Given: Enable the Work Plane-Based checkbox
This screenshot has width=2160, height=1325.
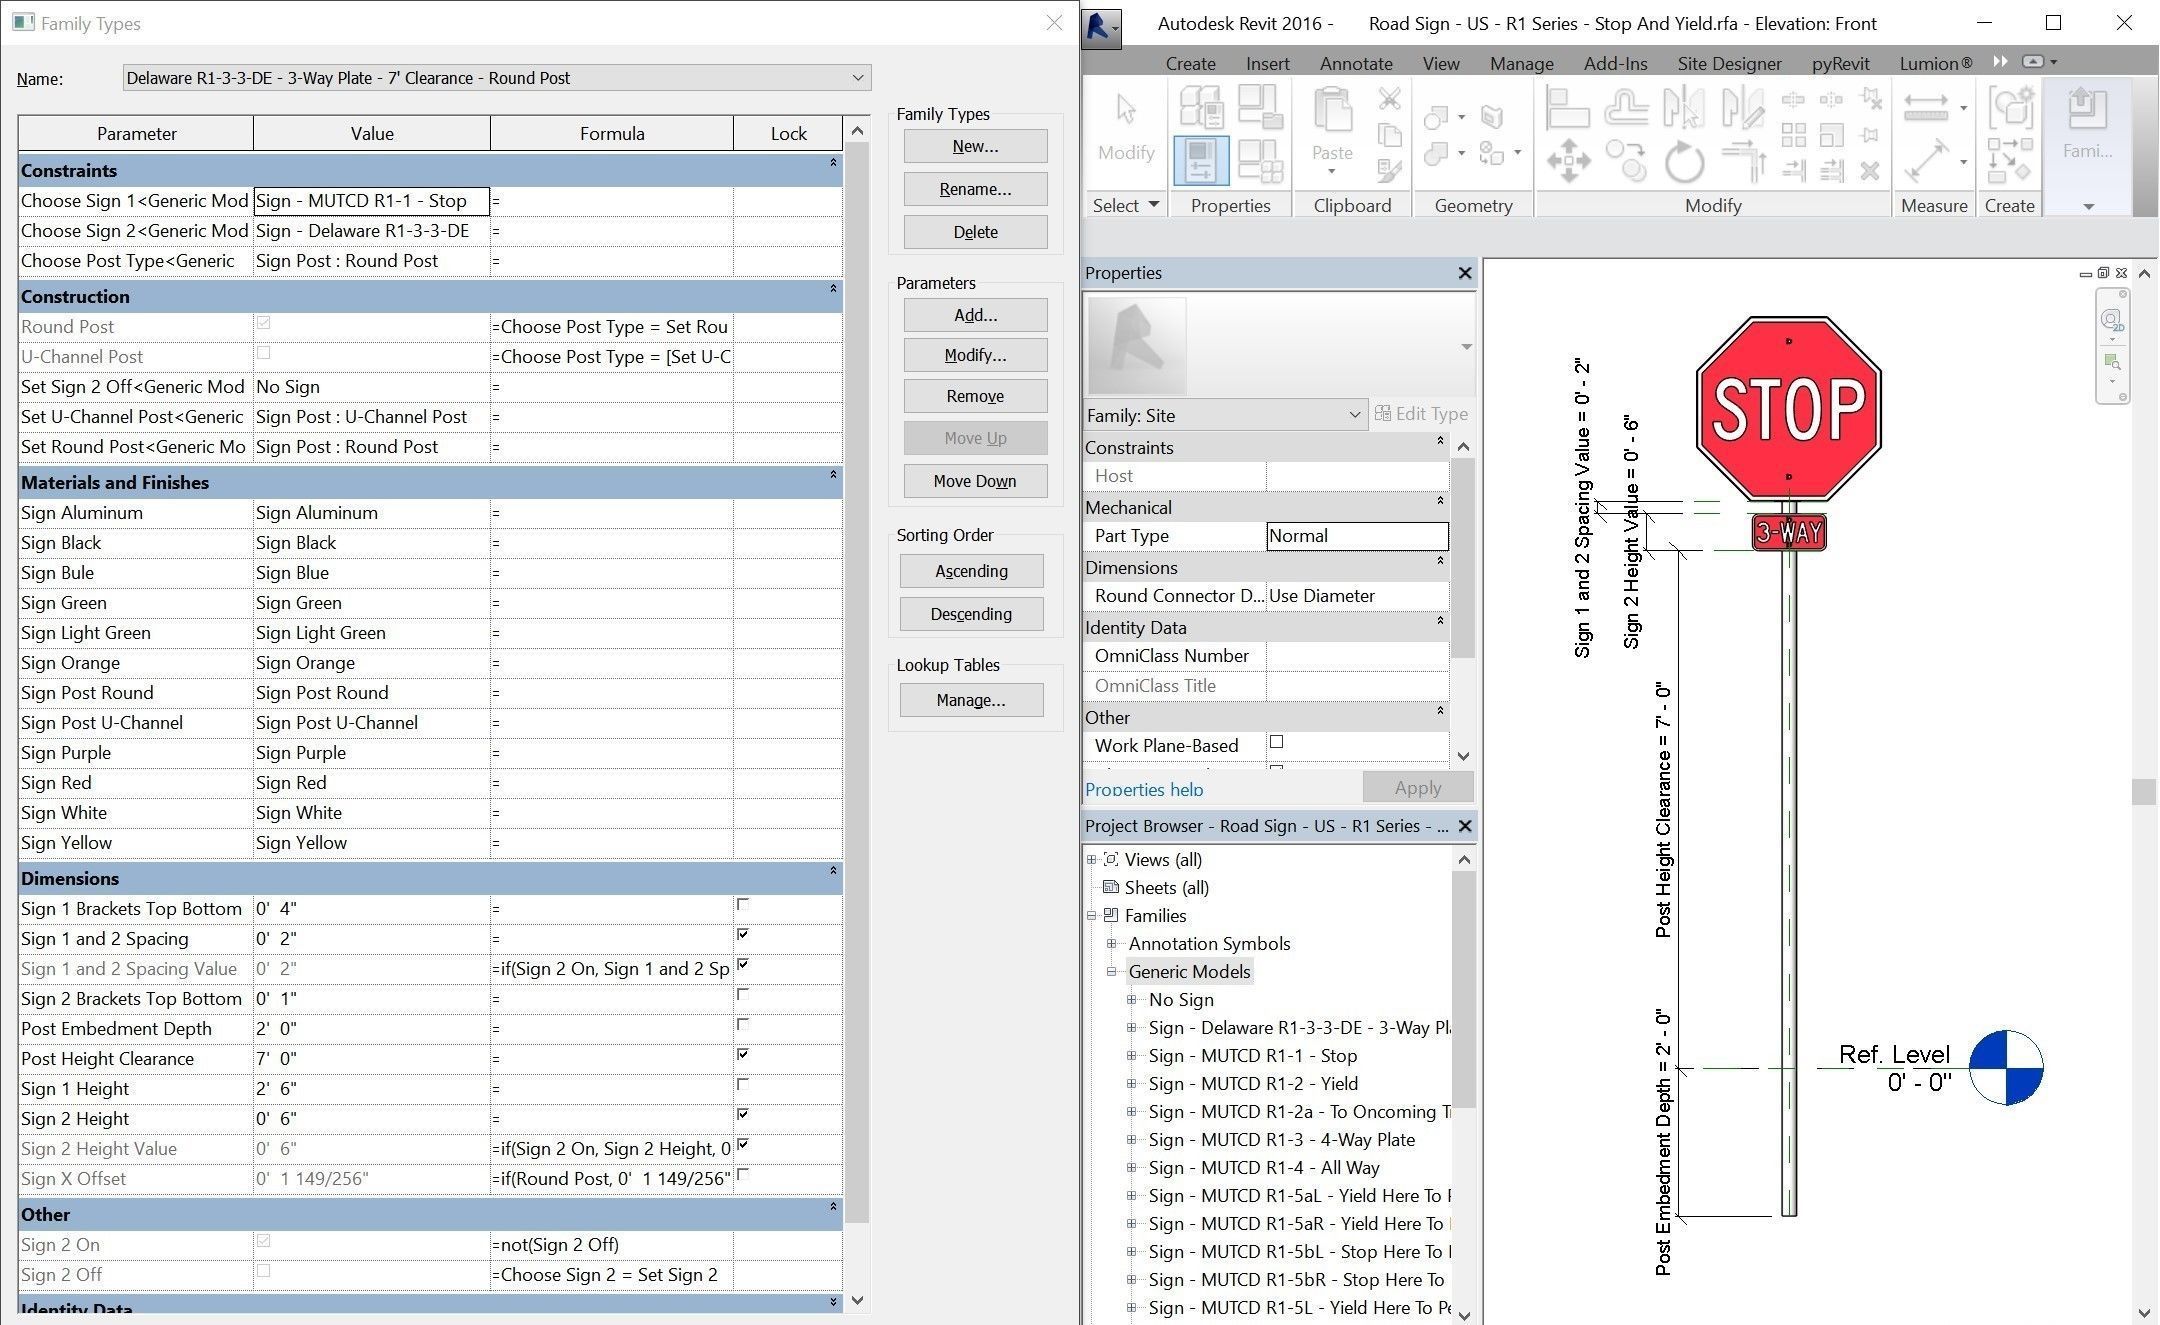Looking at the screenshot, I should [1276, 742].
